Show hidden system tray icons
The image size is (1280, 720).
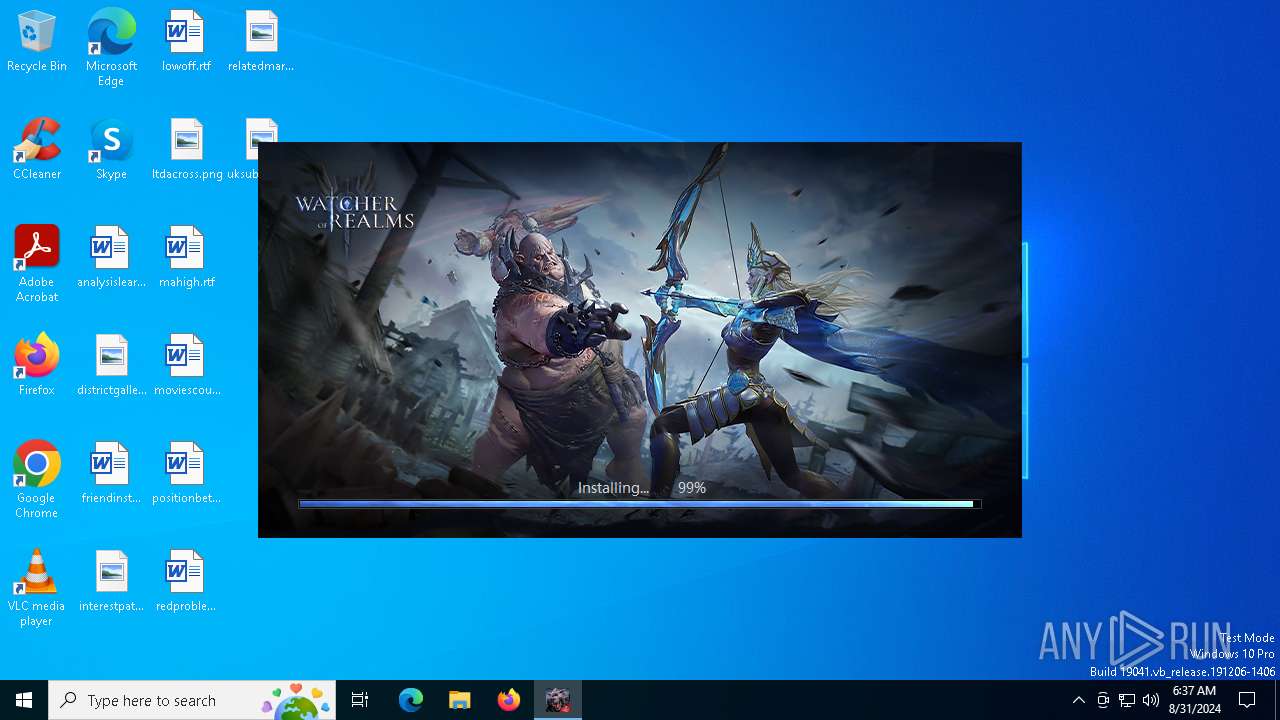(1078, 700)
